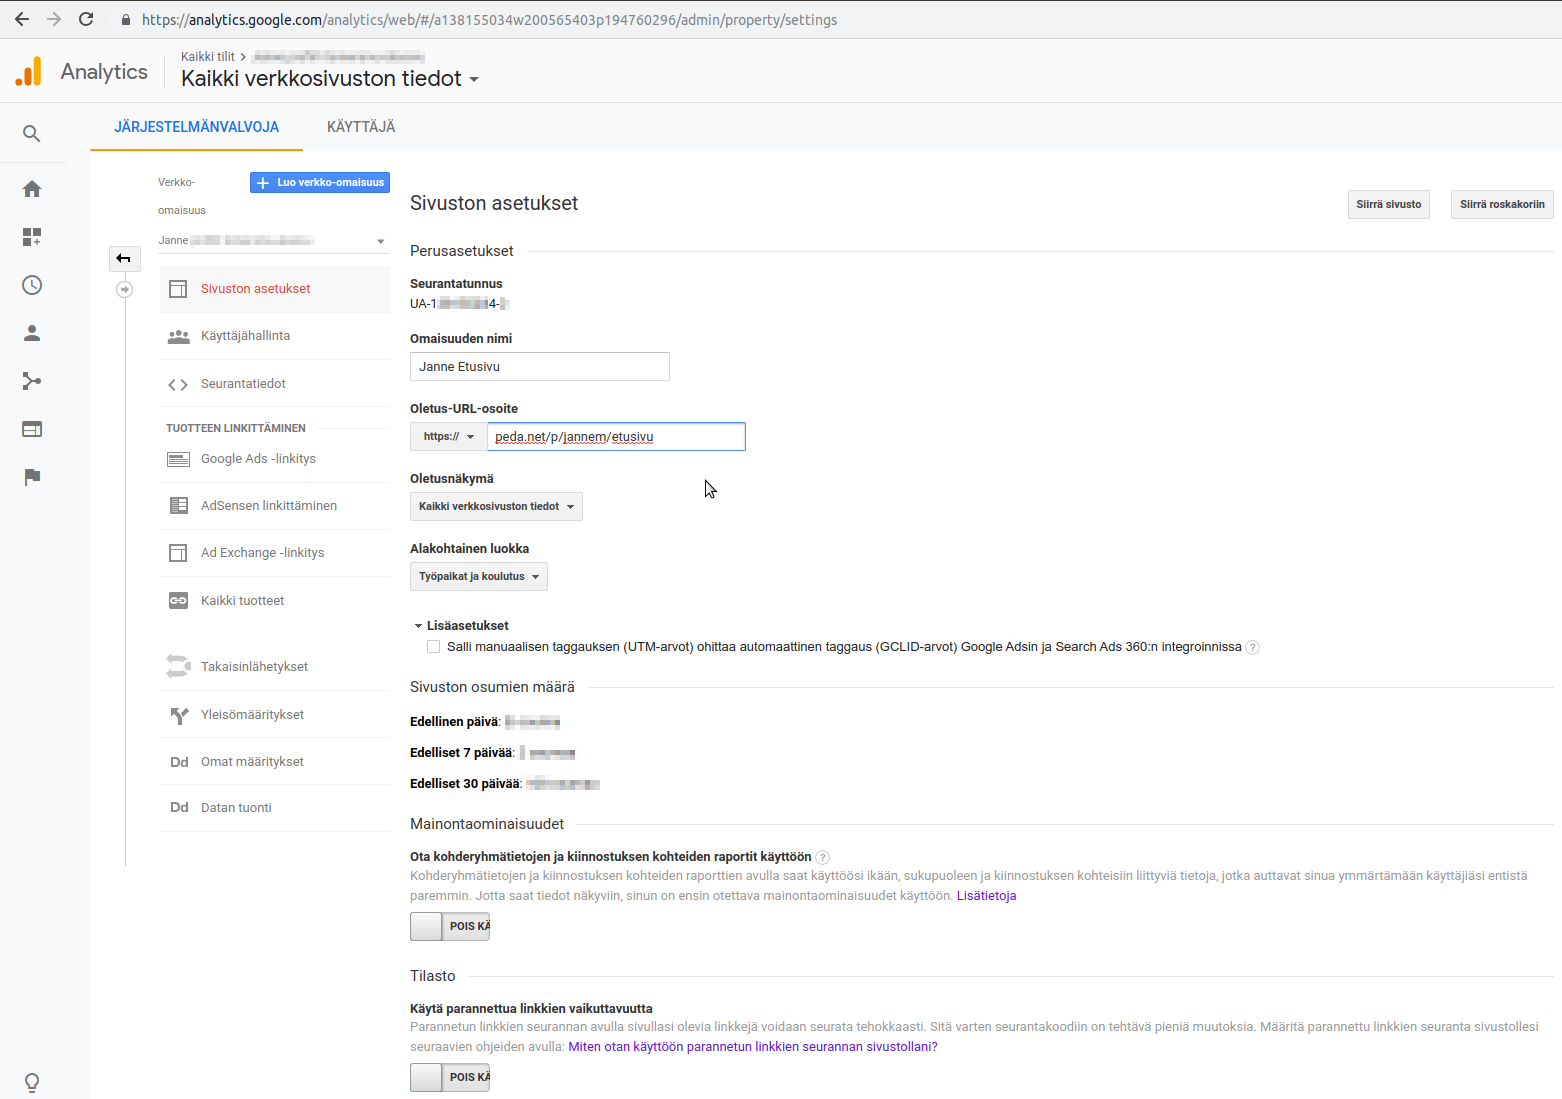Click the Siirrä roskakoriin button
The height and width of the screenshot is (1099, 1562).
click(1501, 205)
